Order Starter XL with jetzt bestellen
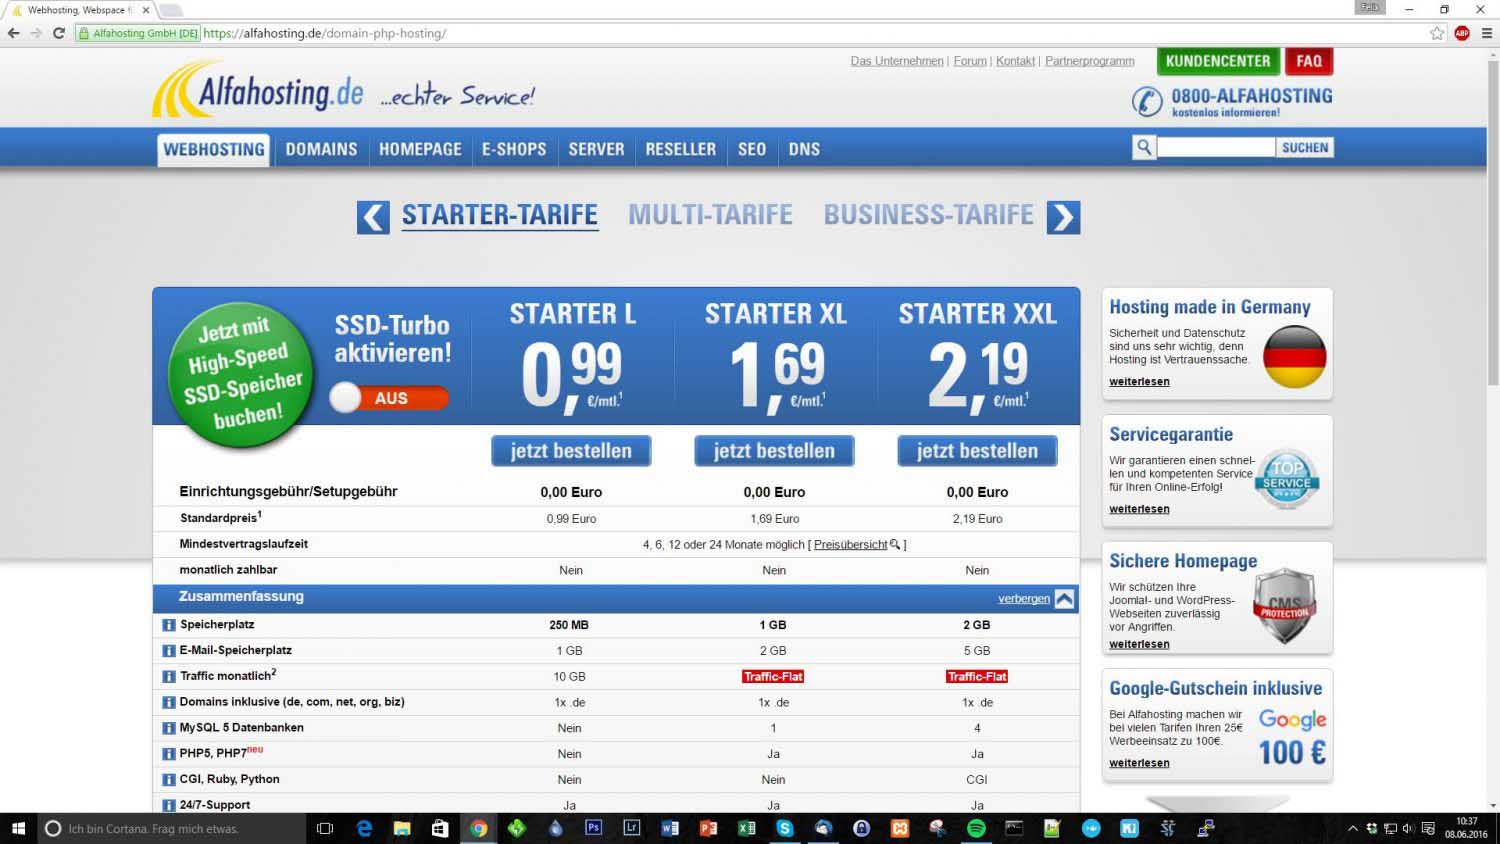 point(774,451)
